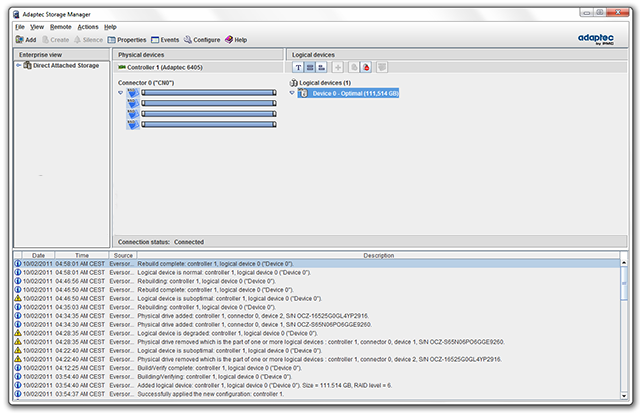Click the Create toolbar button
Image resolution: width=640 pixels, height=413 pixels.
click(56, 40)
